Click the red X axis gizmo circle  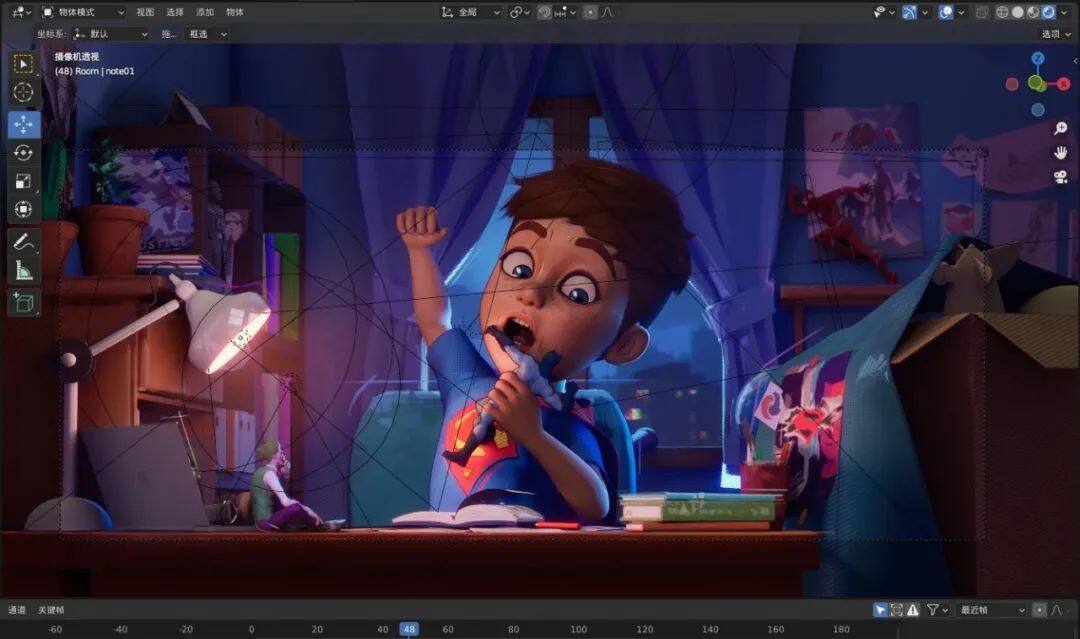(x=1064, y=84)
